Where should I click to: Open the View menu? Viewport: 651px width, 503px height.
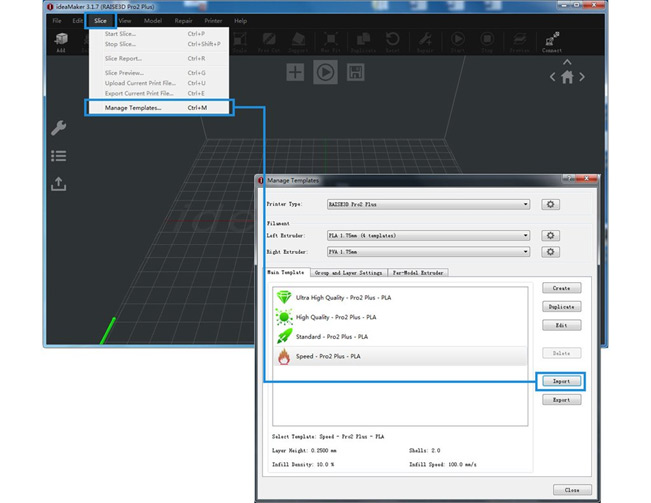pyautogui.click(x=125, y=21)
